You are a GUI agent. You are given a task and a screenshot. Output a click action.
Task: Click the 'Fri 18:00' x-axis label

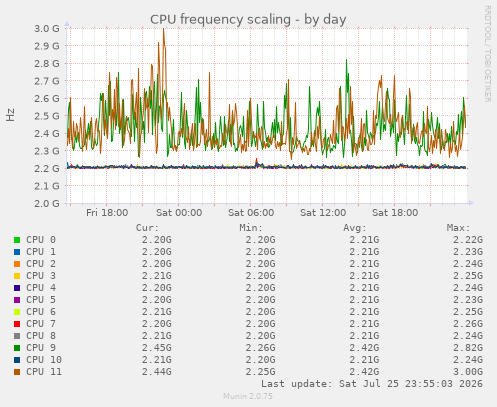(x=107, y=213)
